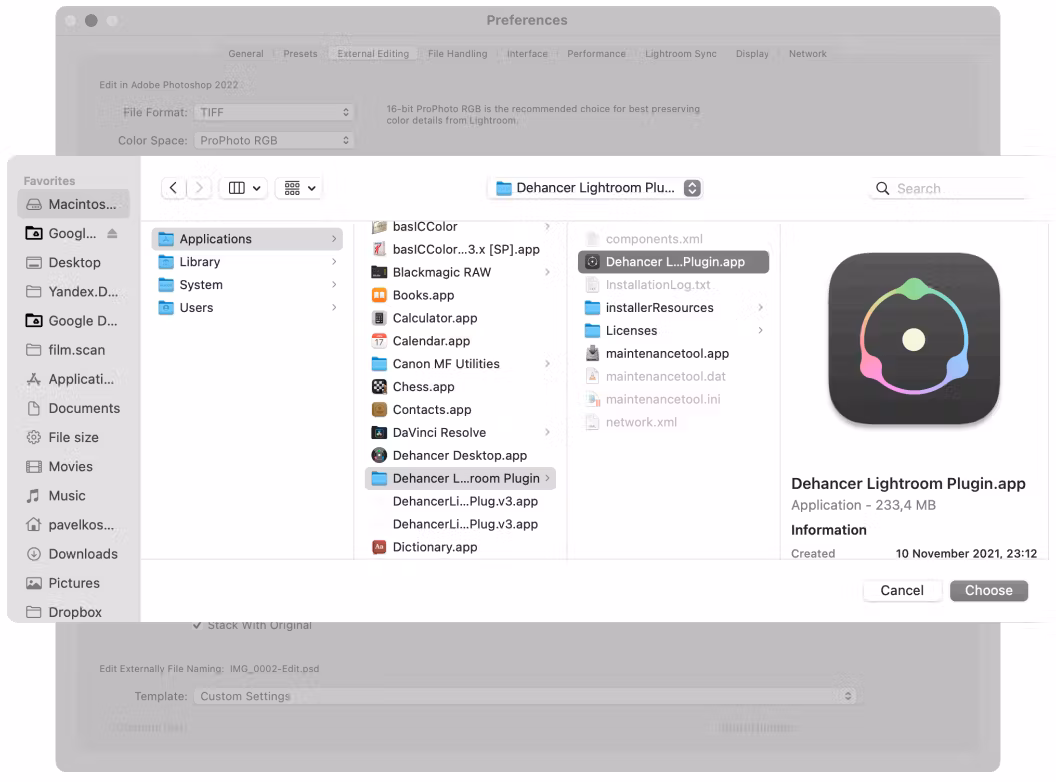Expand the Library folder chevron

(x=334, y=261)
